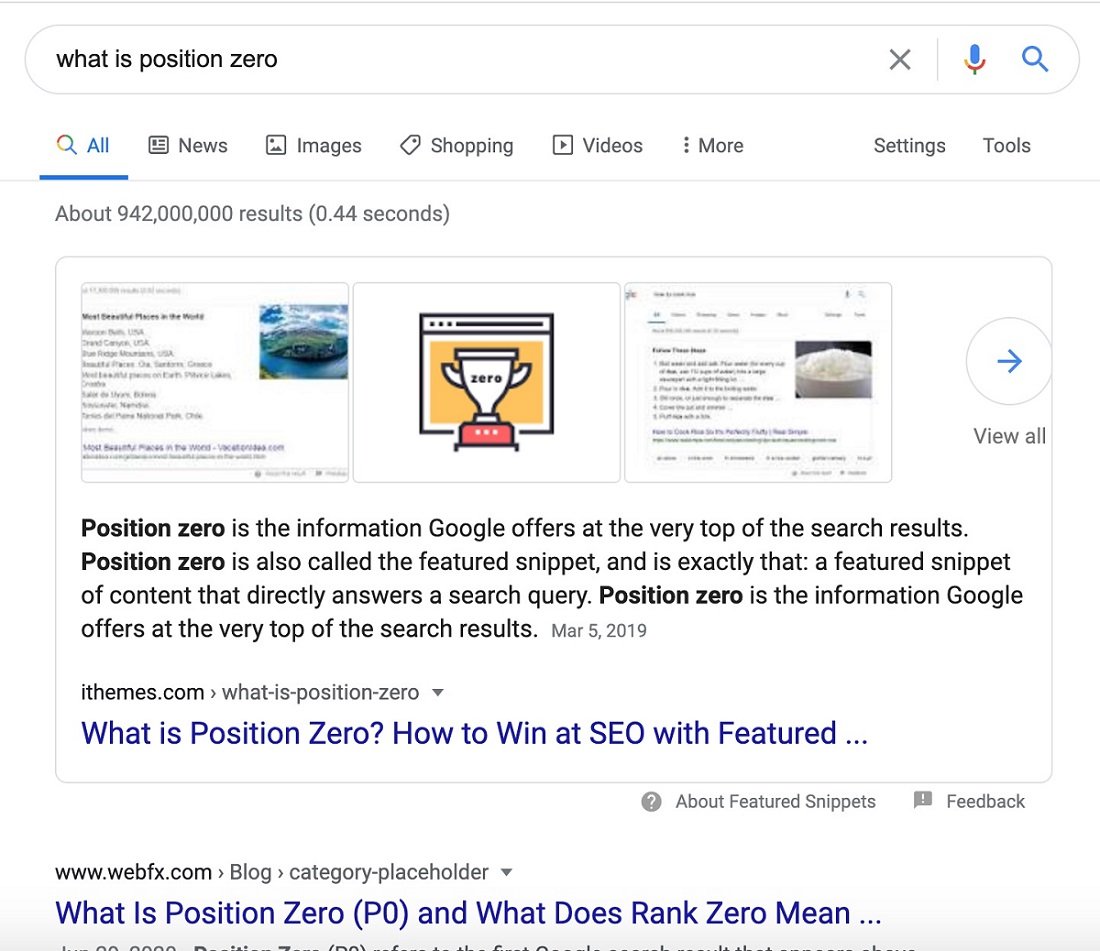The width and height of the screenshot is (1100, 951).
Task: Click the next arrow in image carousel
Action: coord(1009,361)
